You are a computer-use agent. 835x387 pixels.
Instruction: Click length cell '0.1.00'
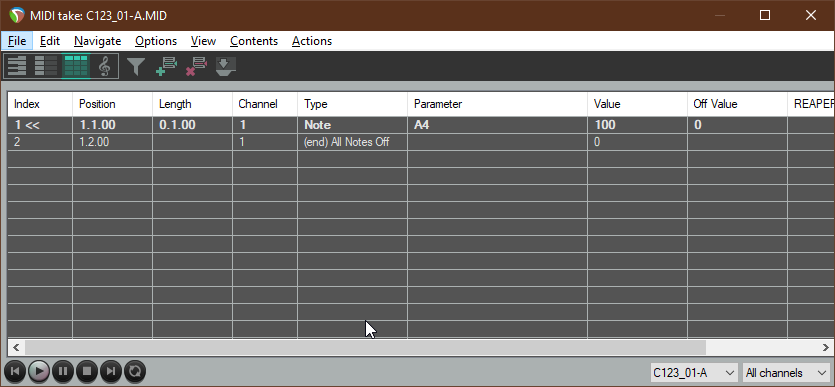pos(192,125)
